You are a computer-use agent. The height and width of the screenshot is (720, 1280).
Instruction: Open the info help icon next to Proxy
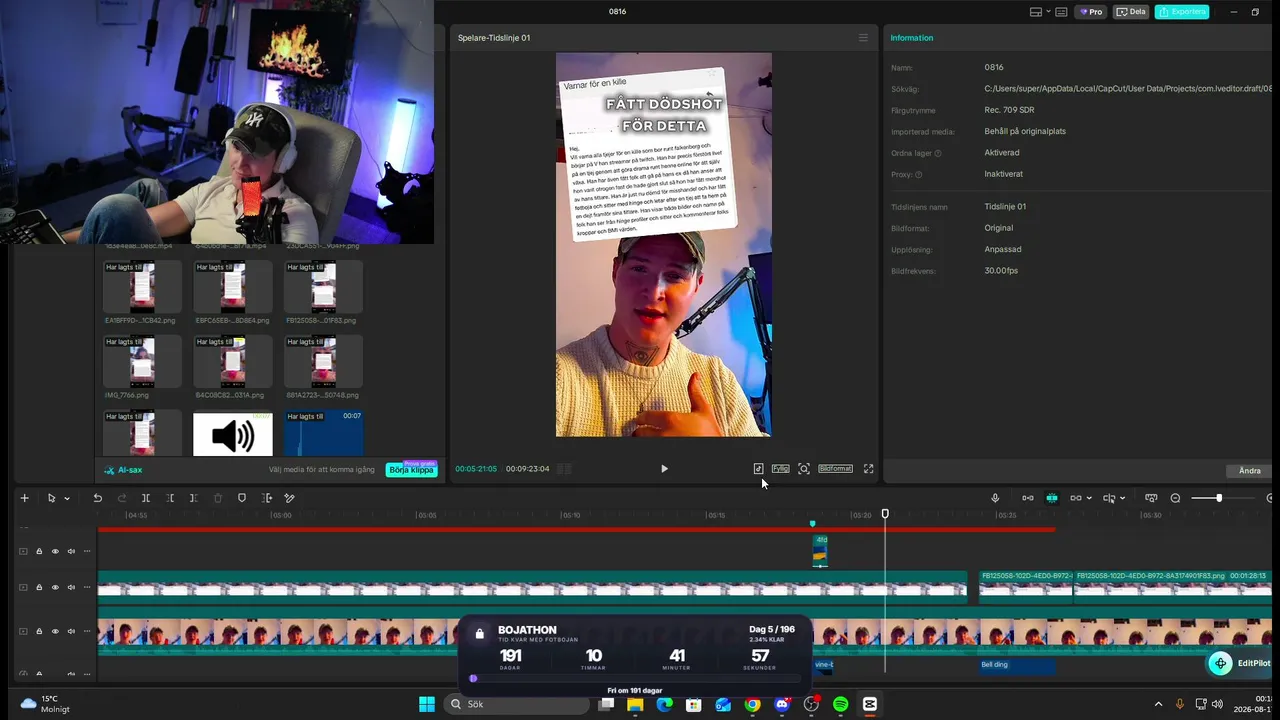click(919, 174)
